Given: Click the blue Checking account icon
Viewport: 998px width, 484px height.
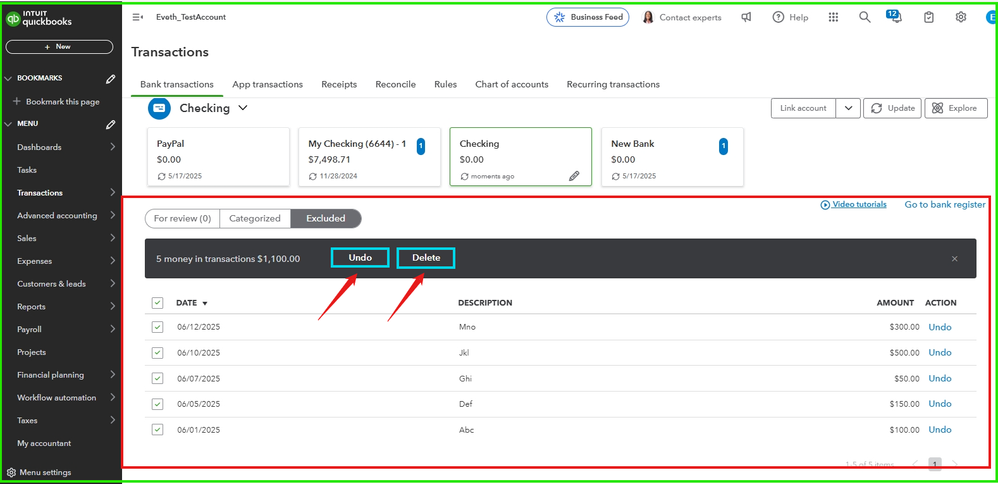Looking at the screenshot, I should pyautogui.click(x=159, y=108).
